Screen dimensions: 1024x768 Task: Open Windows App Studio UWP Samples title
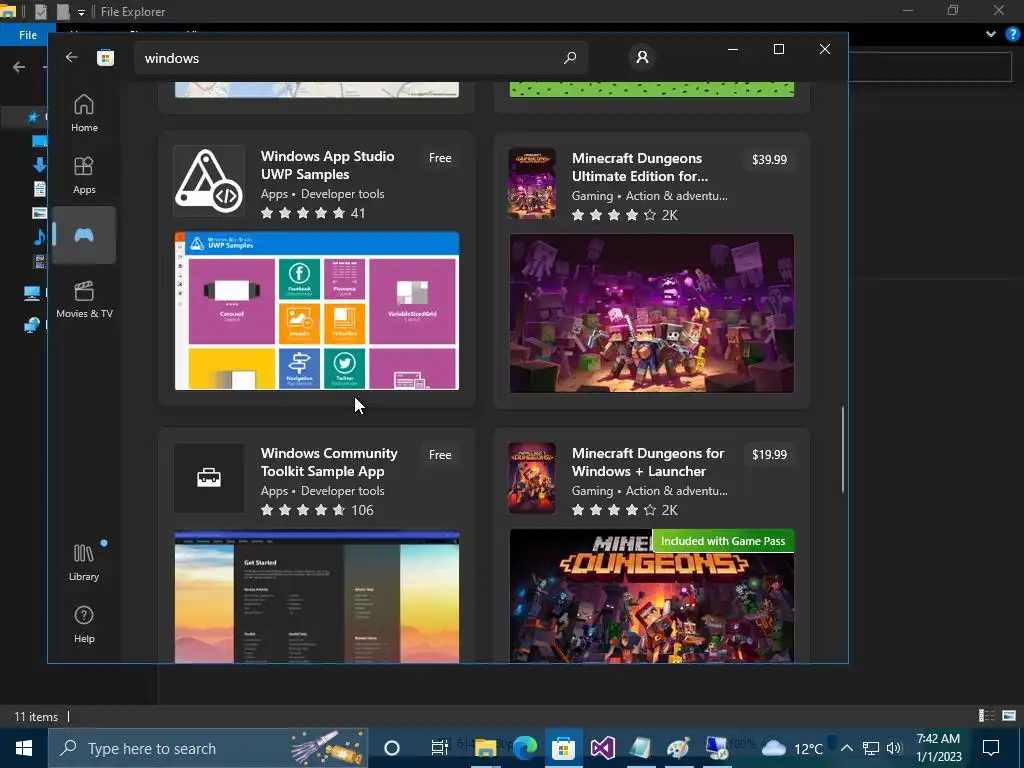point(327,165)
